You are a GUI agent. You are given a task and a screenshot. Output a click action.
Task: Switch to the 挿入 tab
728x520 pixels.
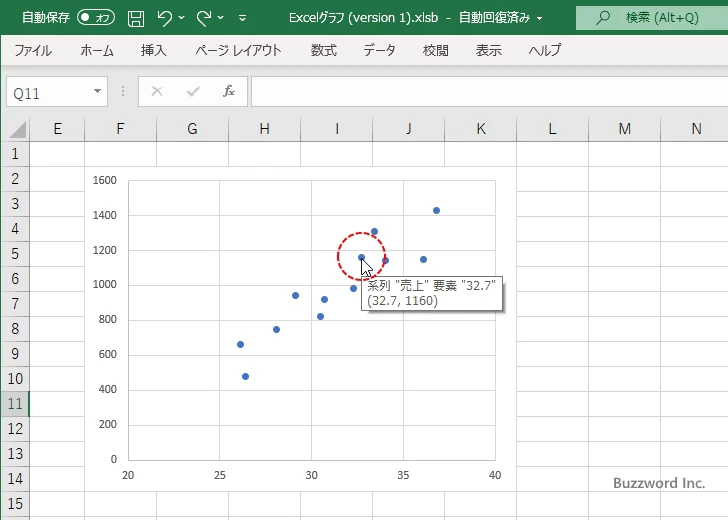coord(154,50)
